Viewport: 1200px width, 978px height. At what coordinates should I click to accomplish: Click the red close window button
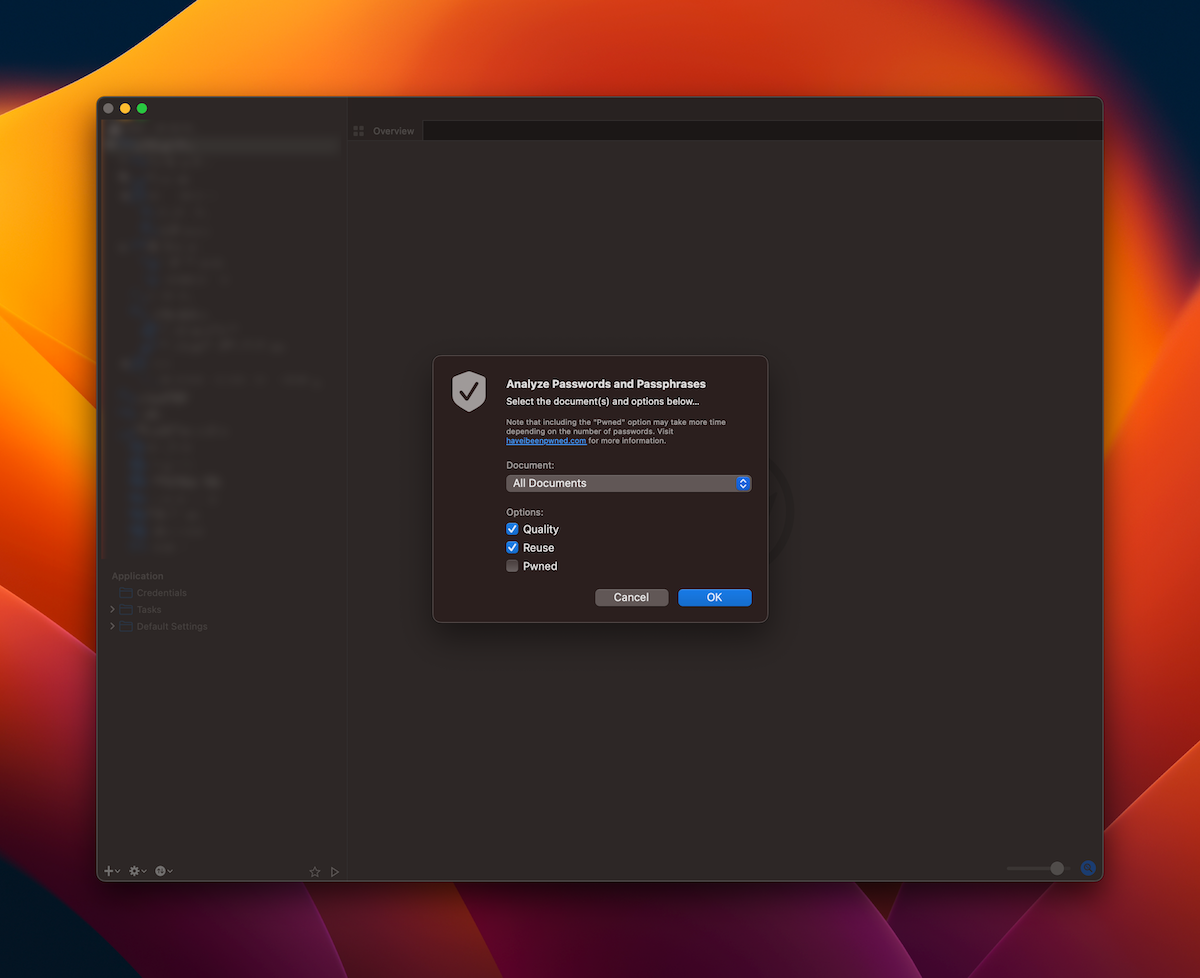pyautogui.click(x=109, y=108)
